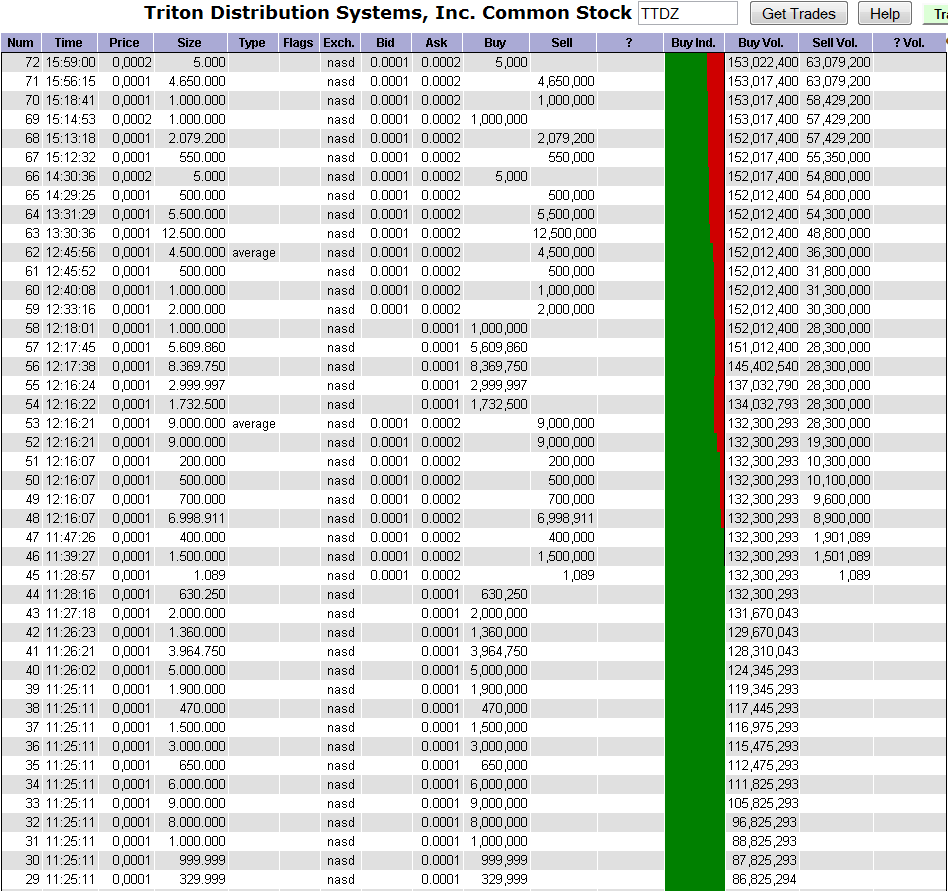Click the Get Trades button

coord(798,14)
